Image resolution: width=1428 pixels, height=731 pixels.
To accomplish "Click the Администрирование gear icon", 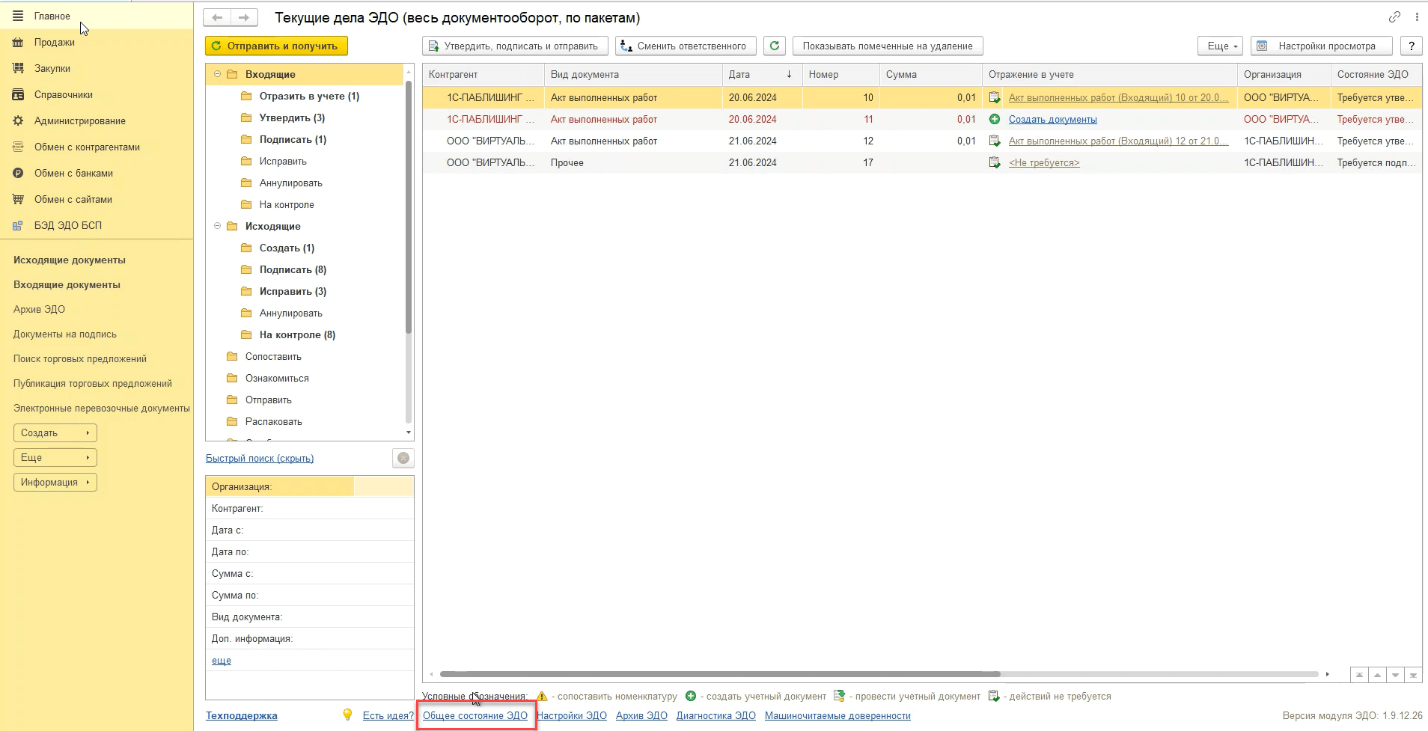I will [x=17, y=121].
